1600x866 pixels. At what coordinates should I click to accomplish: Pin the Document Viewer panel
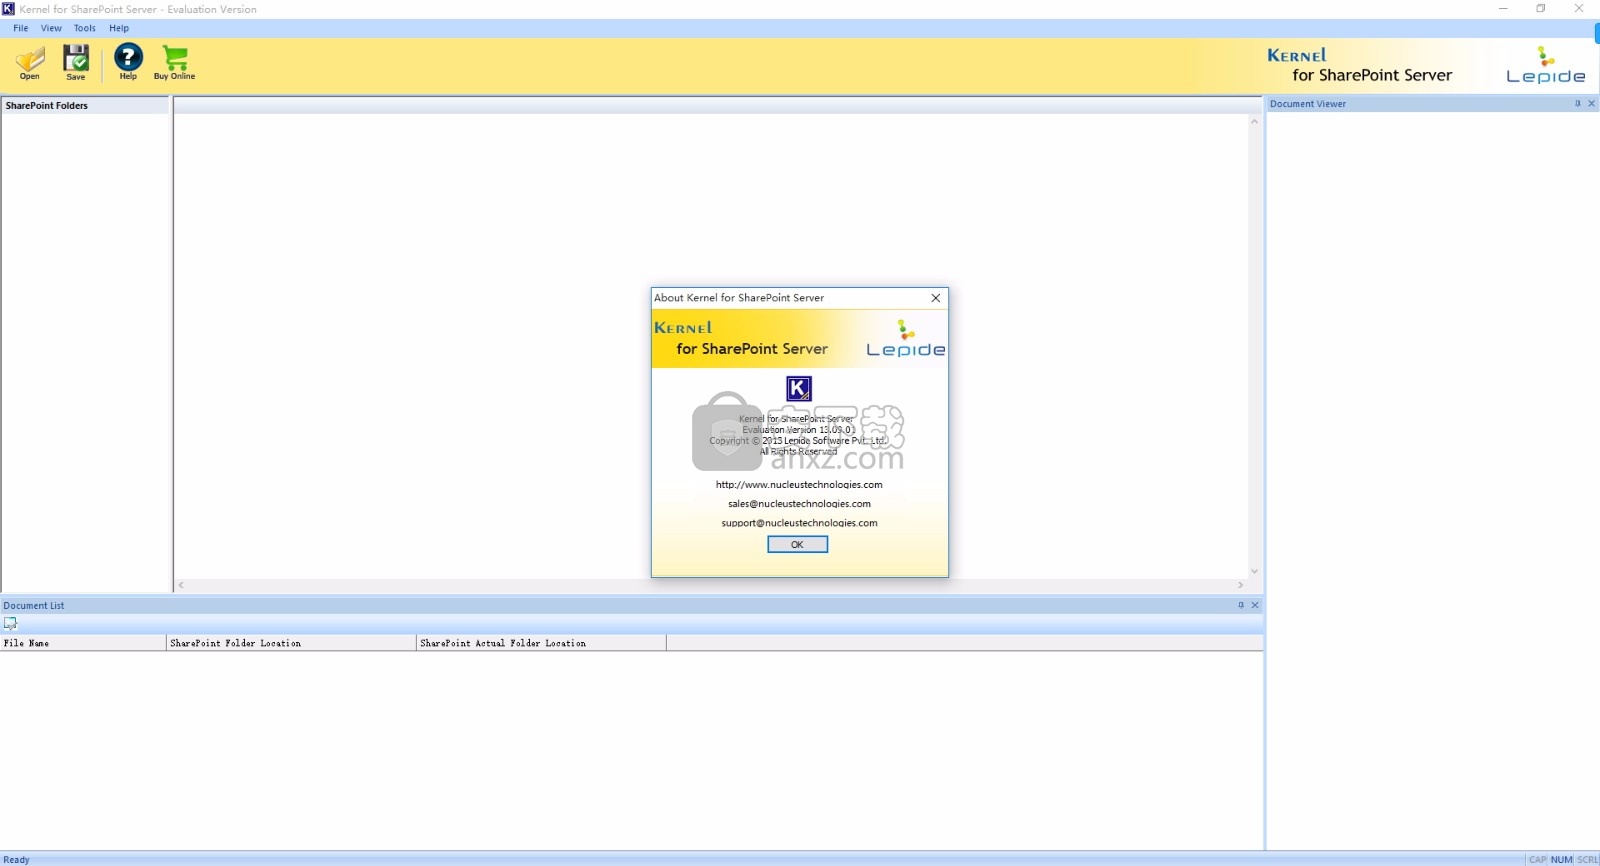1578,104
